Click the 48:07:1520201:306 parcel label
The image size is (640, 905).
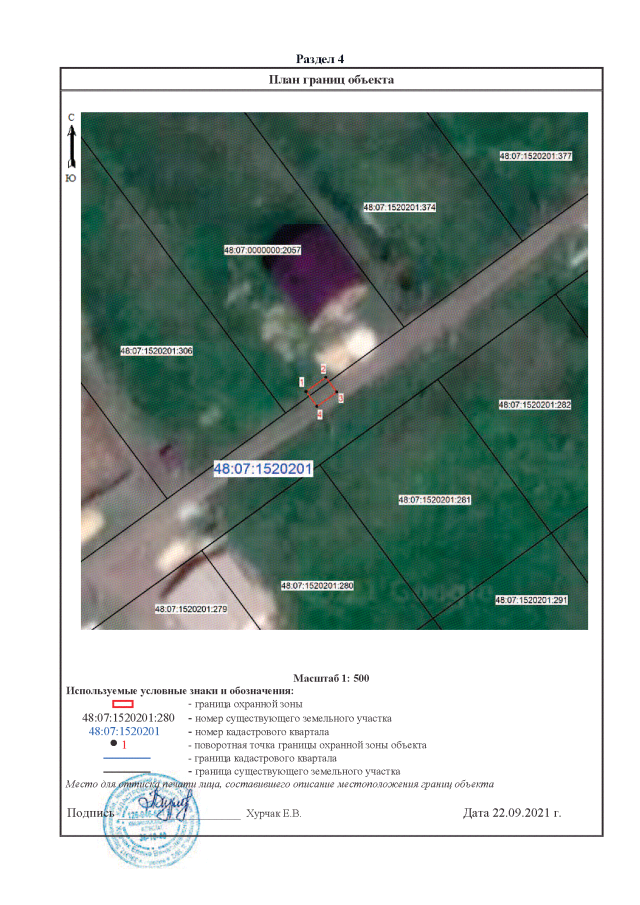[156, 351]
